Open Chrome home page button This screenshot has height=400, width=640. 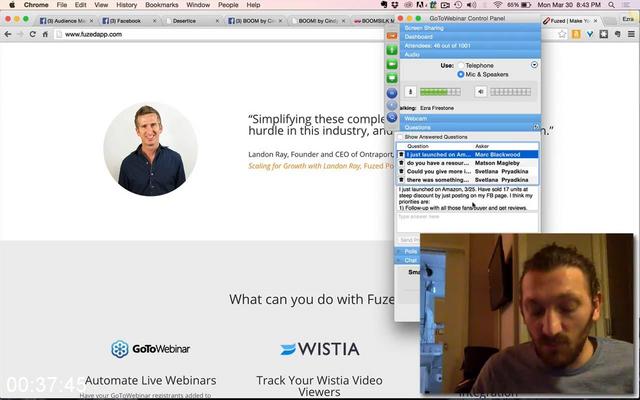click(45, 34)
